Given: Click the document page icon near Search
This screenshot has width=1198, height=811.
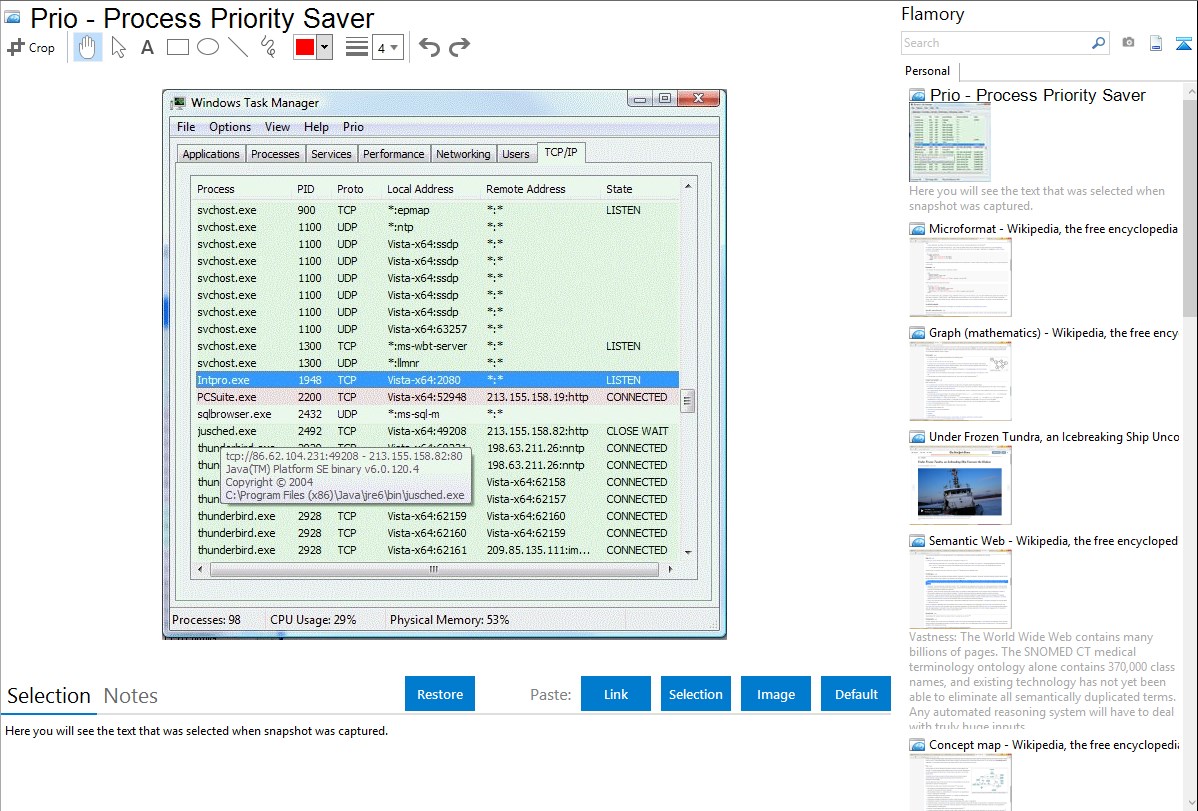Looking at the screenshot, I should [1156, 43].
